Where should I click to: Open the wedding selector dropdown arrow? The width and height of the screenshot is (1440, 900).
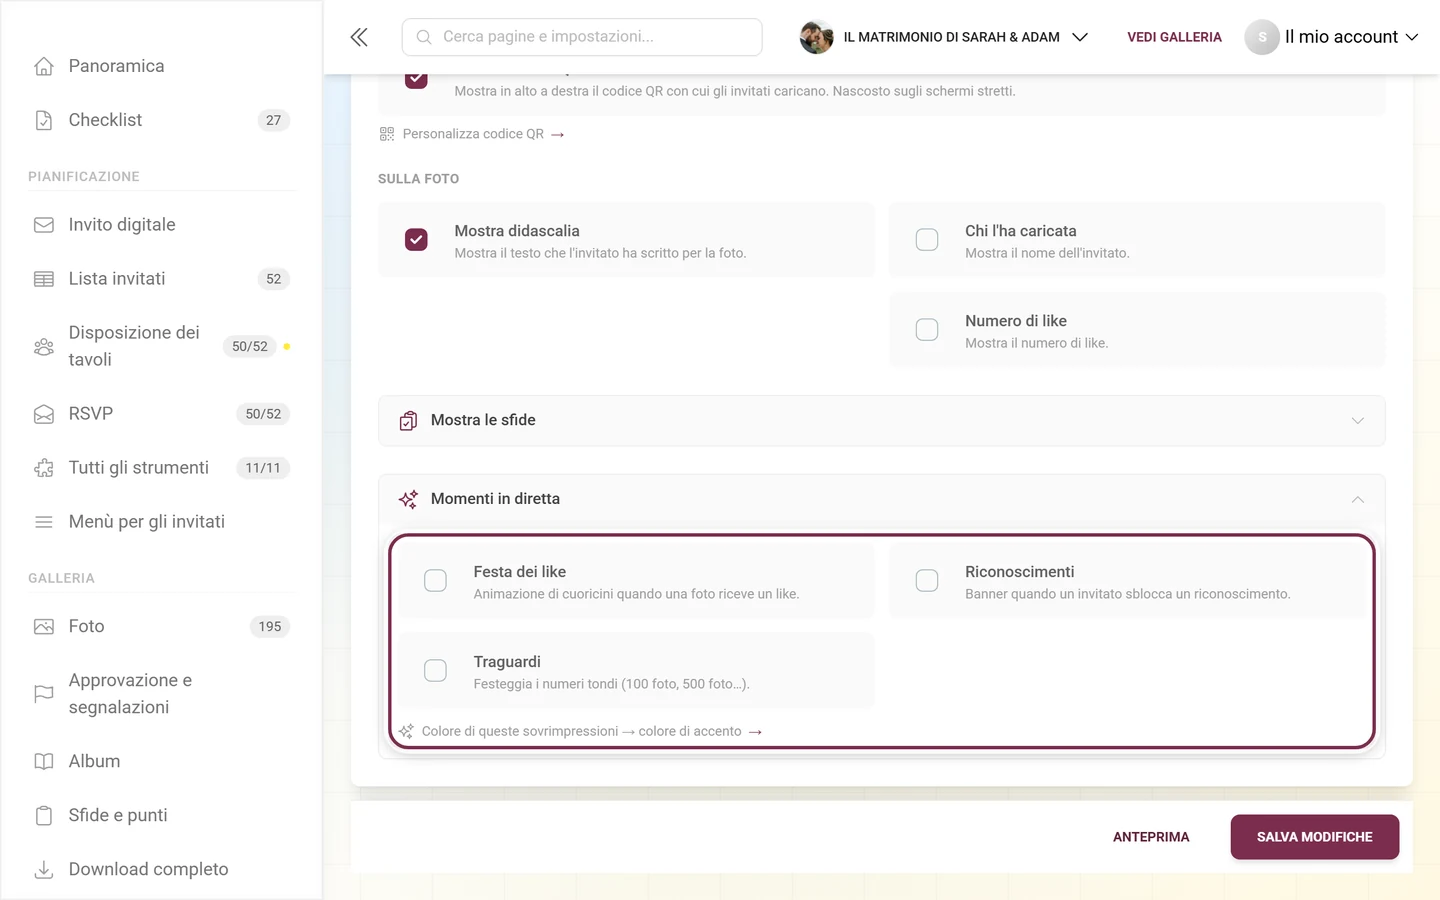click(1080, 37)
